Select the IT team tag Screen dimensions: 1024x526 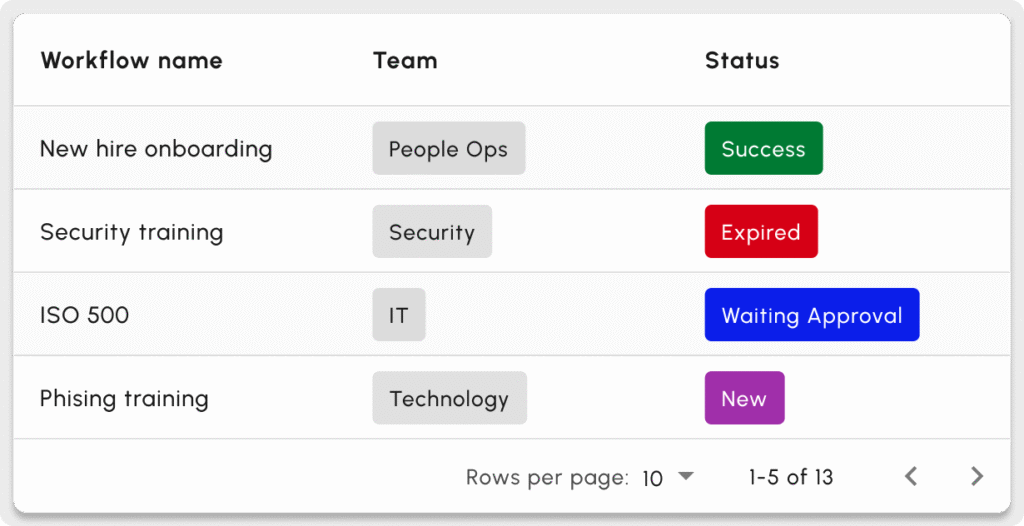coord(399,315)
